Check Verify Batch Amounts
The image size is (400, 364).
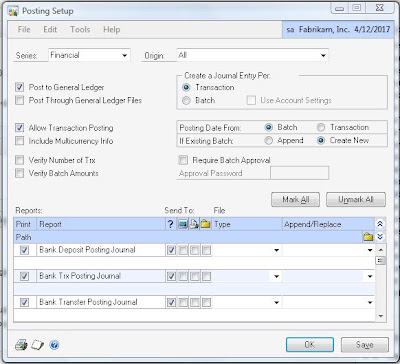tap(20, 173)
